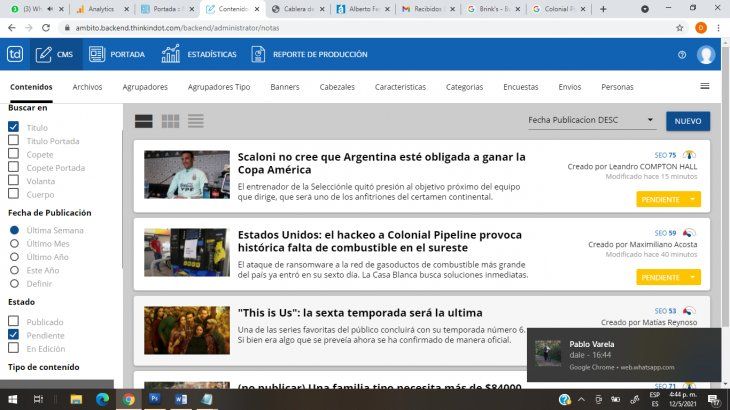The height and width of the screenshot is (410, 730).
Task: Select the Última Semana radio option
Action: [x=14, y=230]
